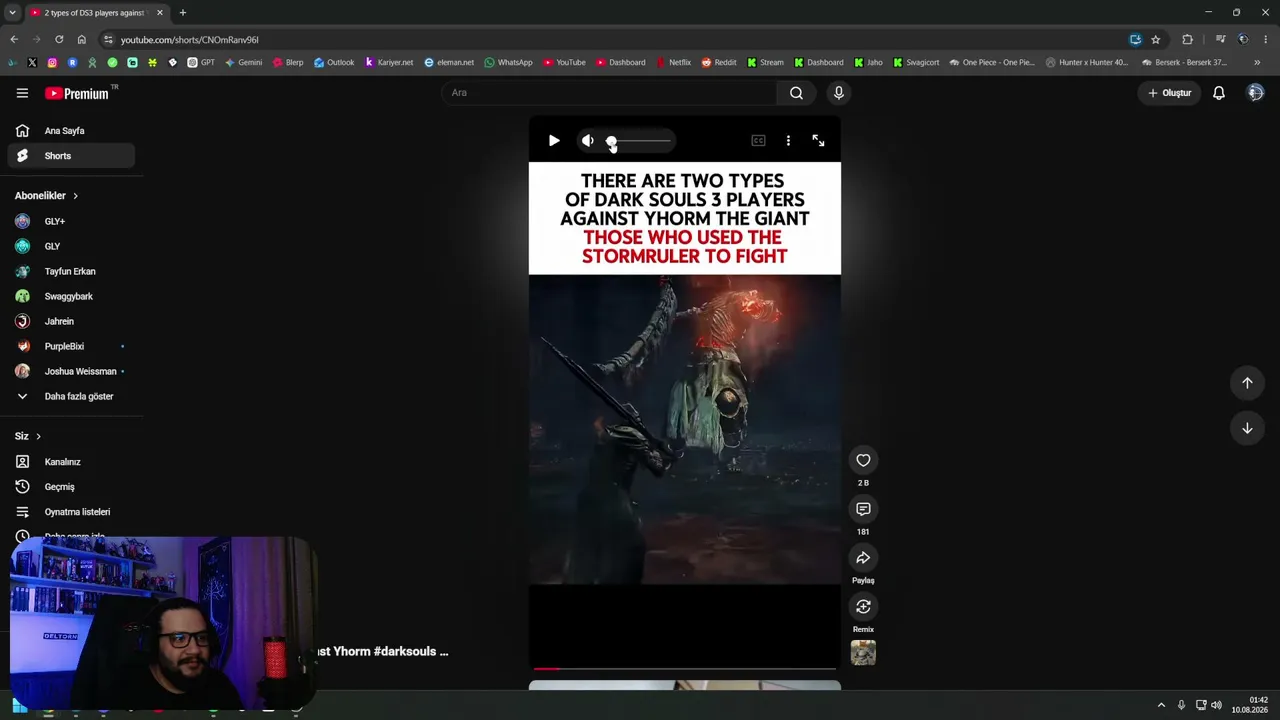Viewport: 1280px width, 720px height.
Task: Click the browser home button
Action: pyautogui.click(x=81, y=39)
